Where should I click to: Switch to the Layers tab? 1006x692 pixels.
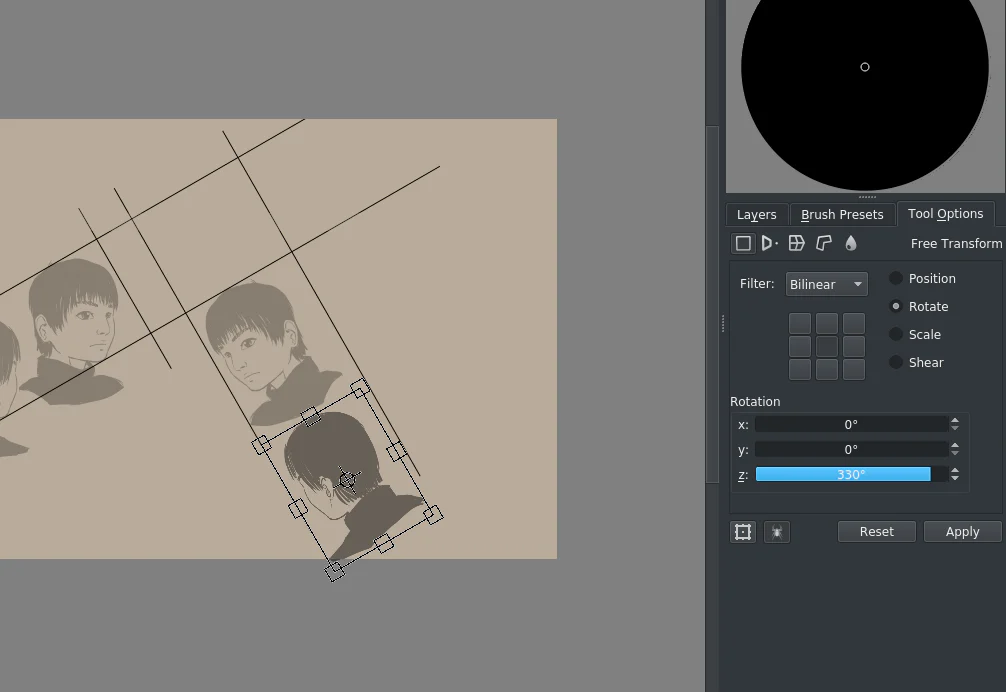coord(756,214)
